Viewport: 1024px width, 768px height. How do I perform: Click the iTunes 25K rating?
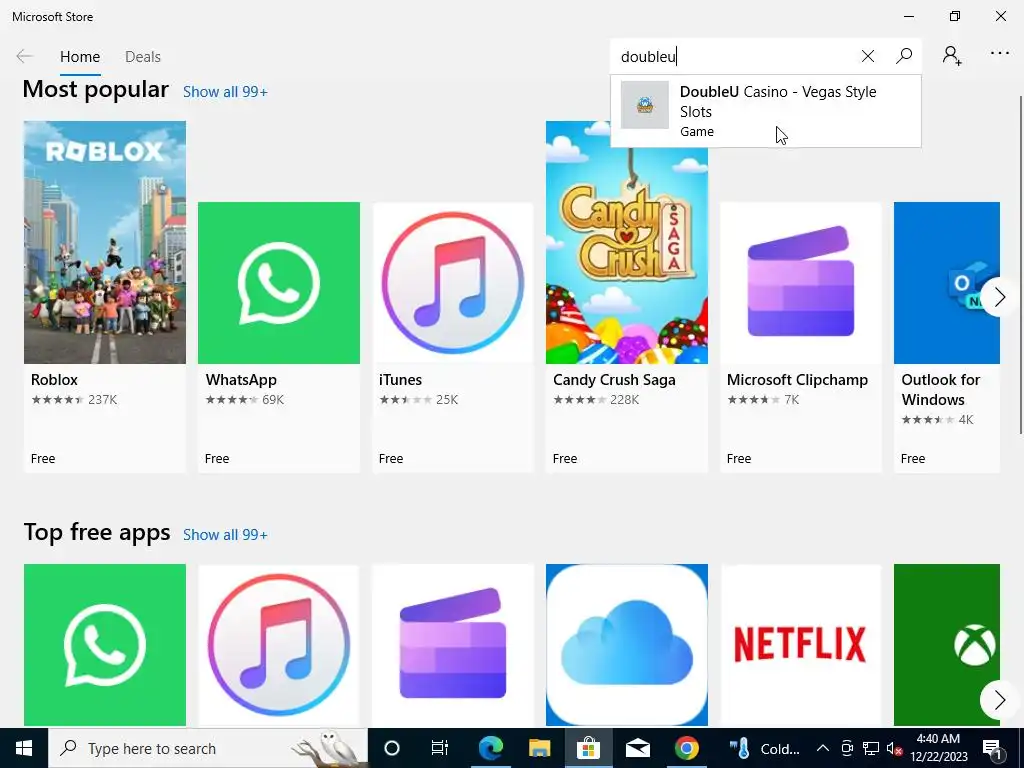tap(419, 400)
